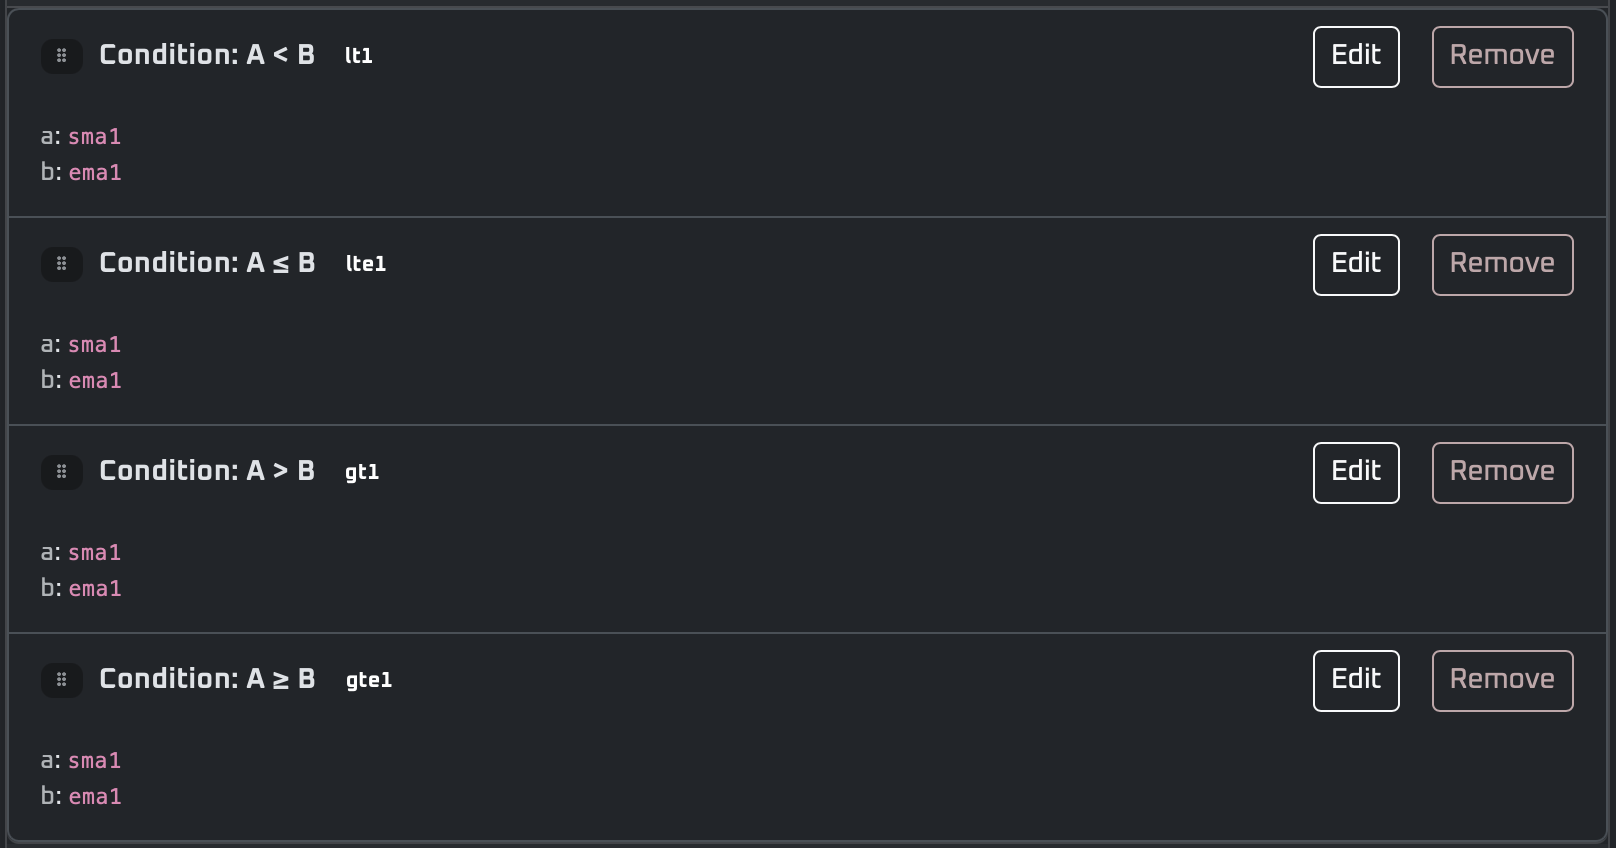This screenshot has width=1616, height=848.
Task: Click the ema1 value in gt1 condition
Action: 95,589
